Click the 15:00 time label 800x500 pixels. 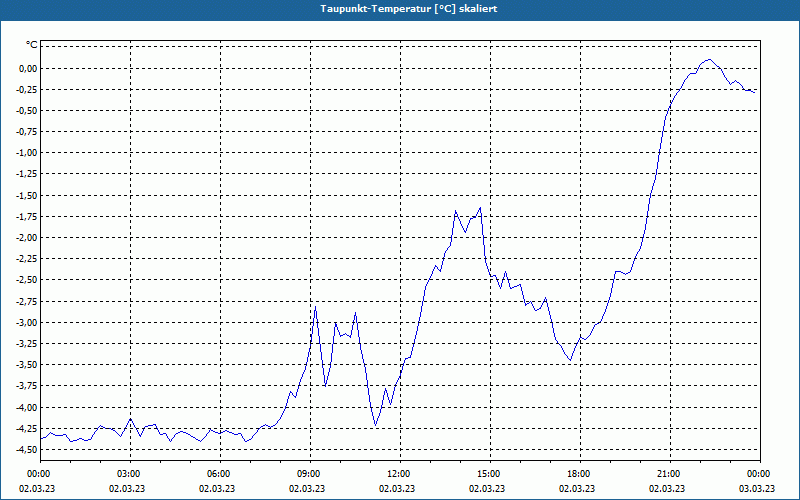pyautogui.click(x=490, y=474)
